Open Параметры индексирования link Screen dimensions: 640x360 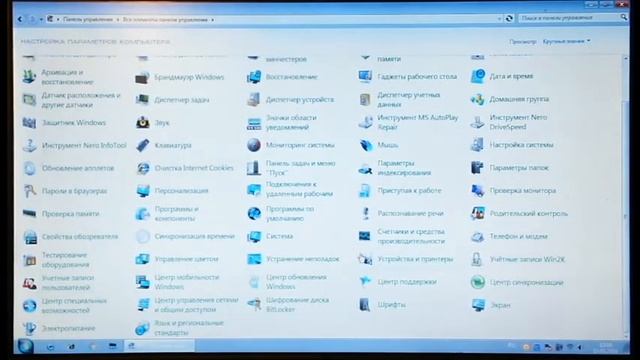[404, 168]
